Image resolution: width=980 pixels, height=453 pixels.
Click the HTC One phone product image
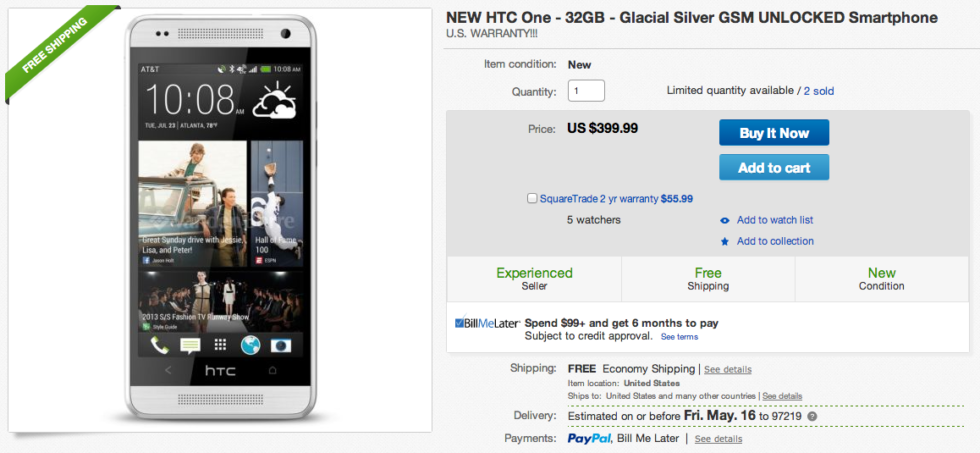click(219, 221)
